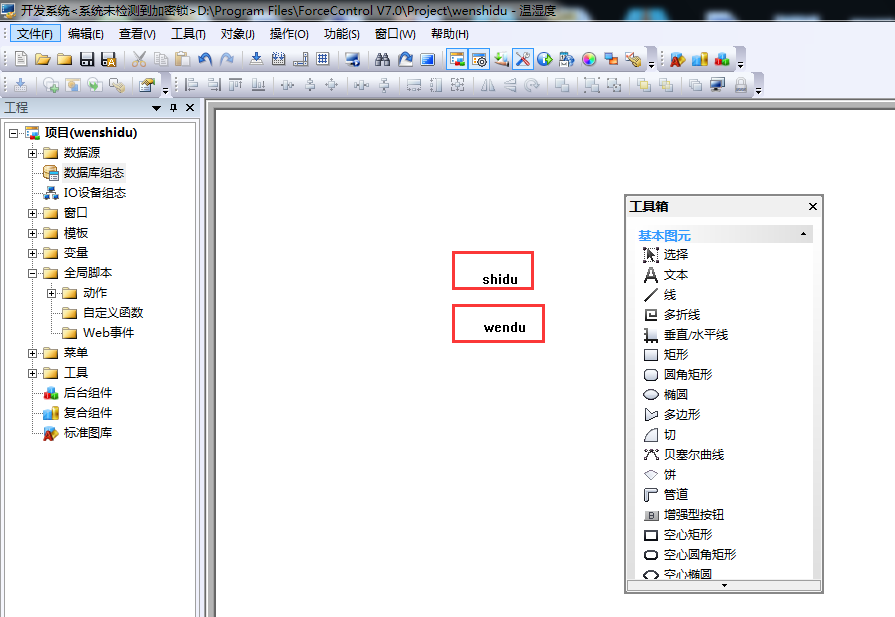The height and width of the screenshot is (617, 895).
Task: Click the binoculars find icon
Action: [x=382, y=59]
